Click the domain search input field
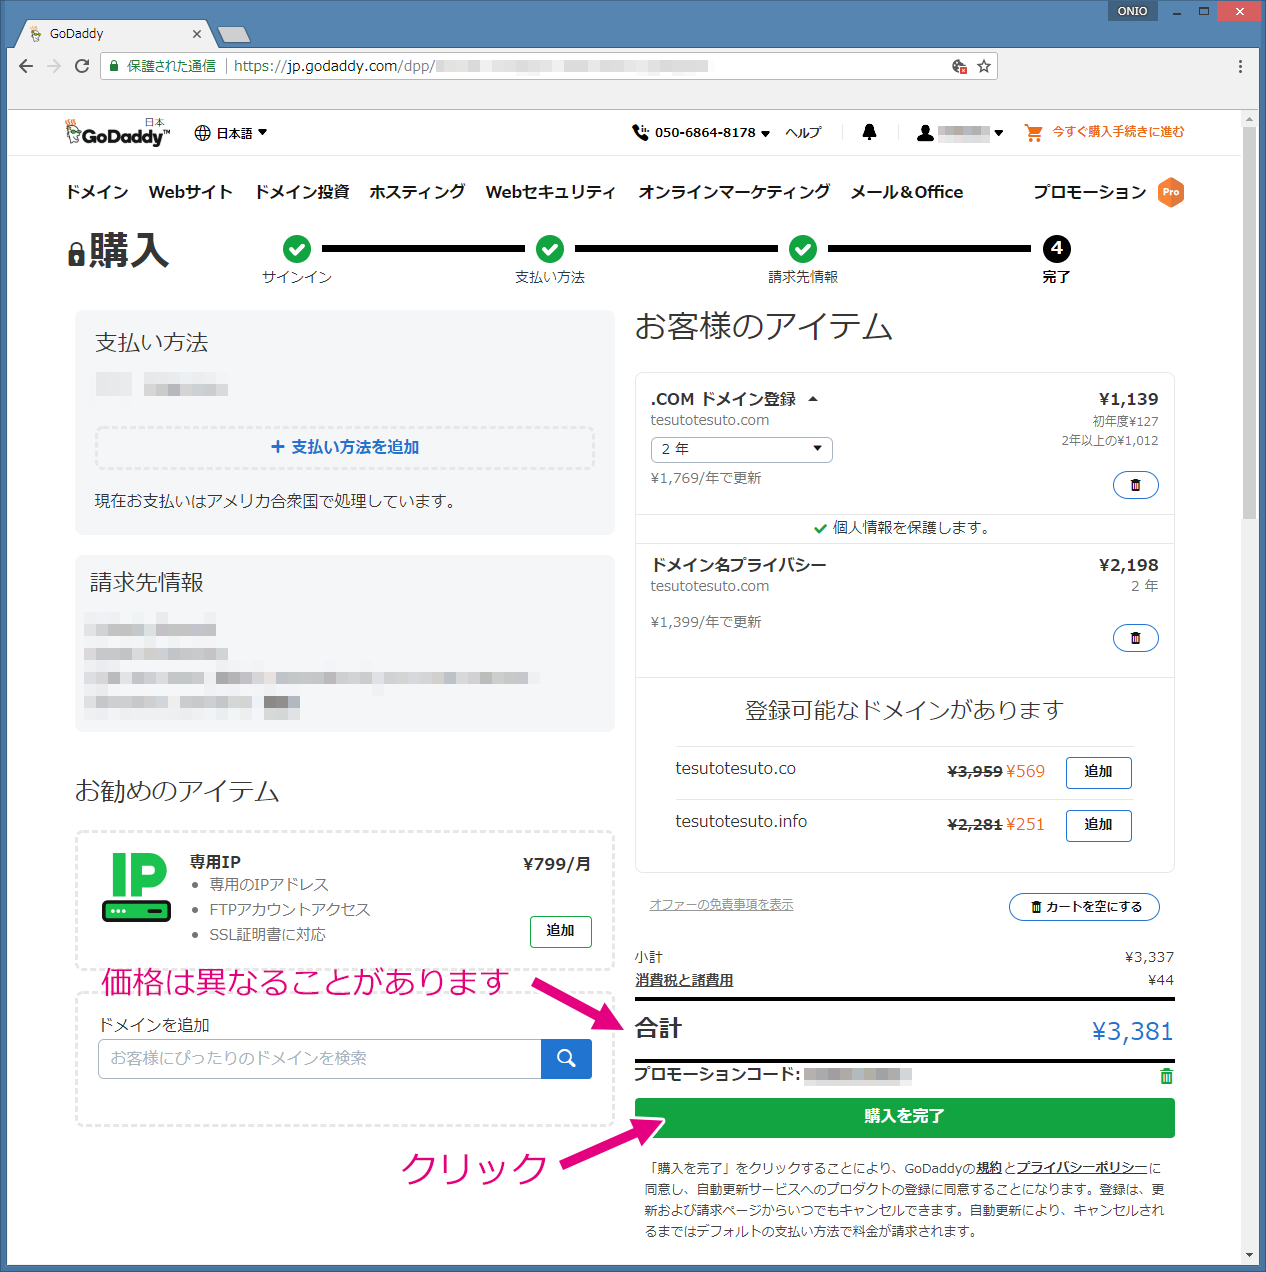This screenshot has height=1272, width=1266. tap(319, 1058)
